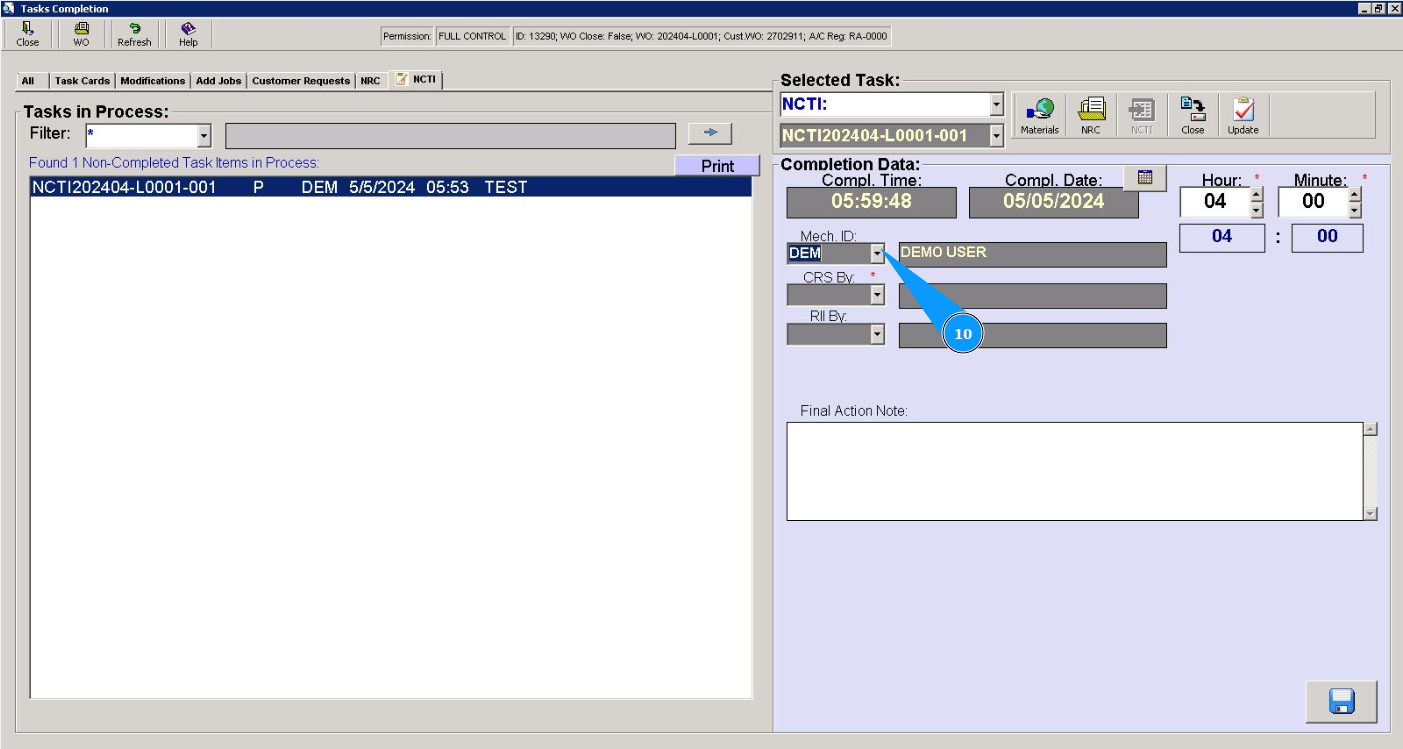
Task: Increase the Minute value with up arrow
Action: [x=1355, y=194]
